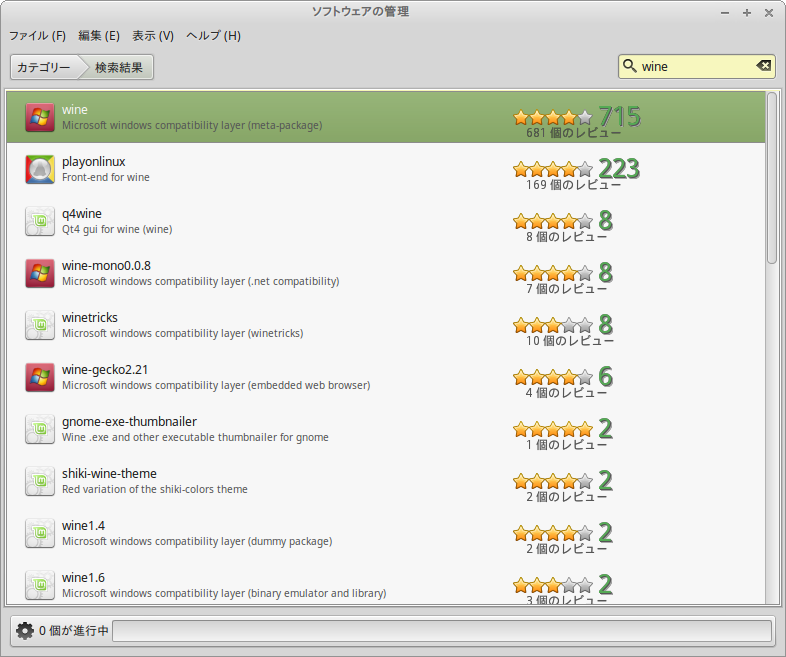The width and height of the screenshot is (786, 657).
Task: Click '1 個のレビュー' for gnome-exe-thumbnailer
Action: (566, 445)
